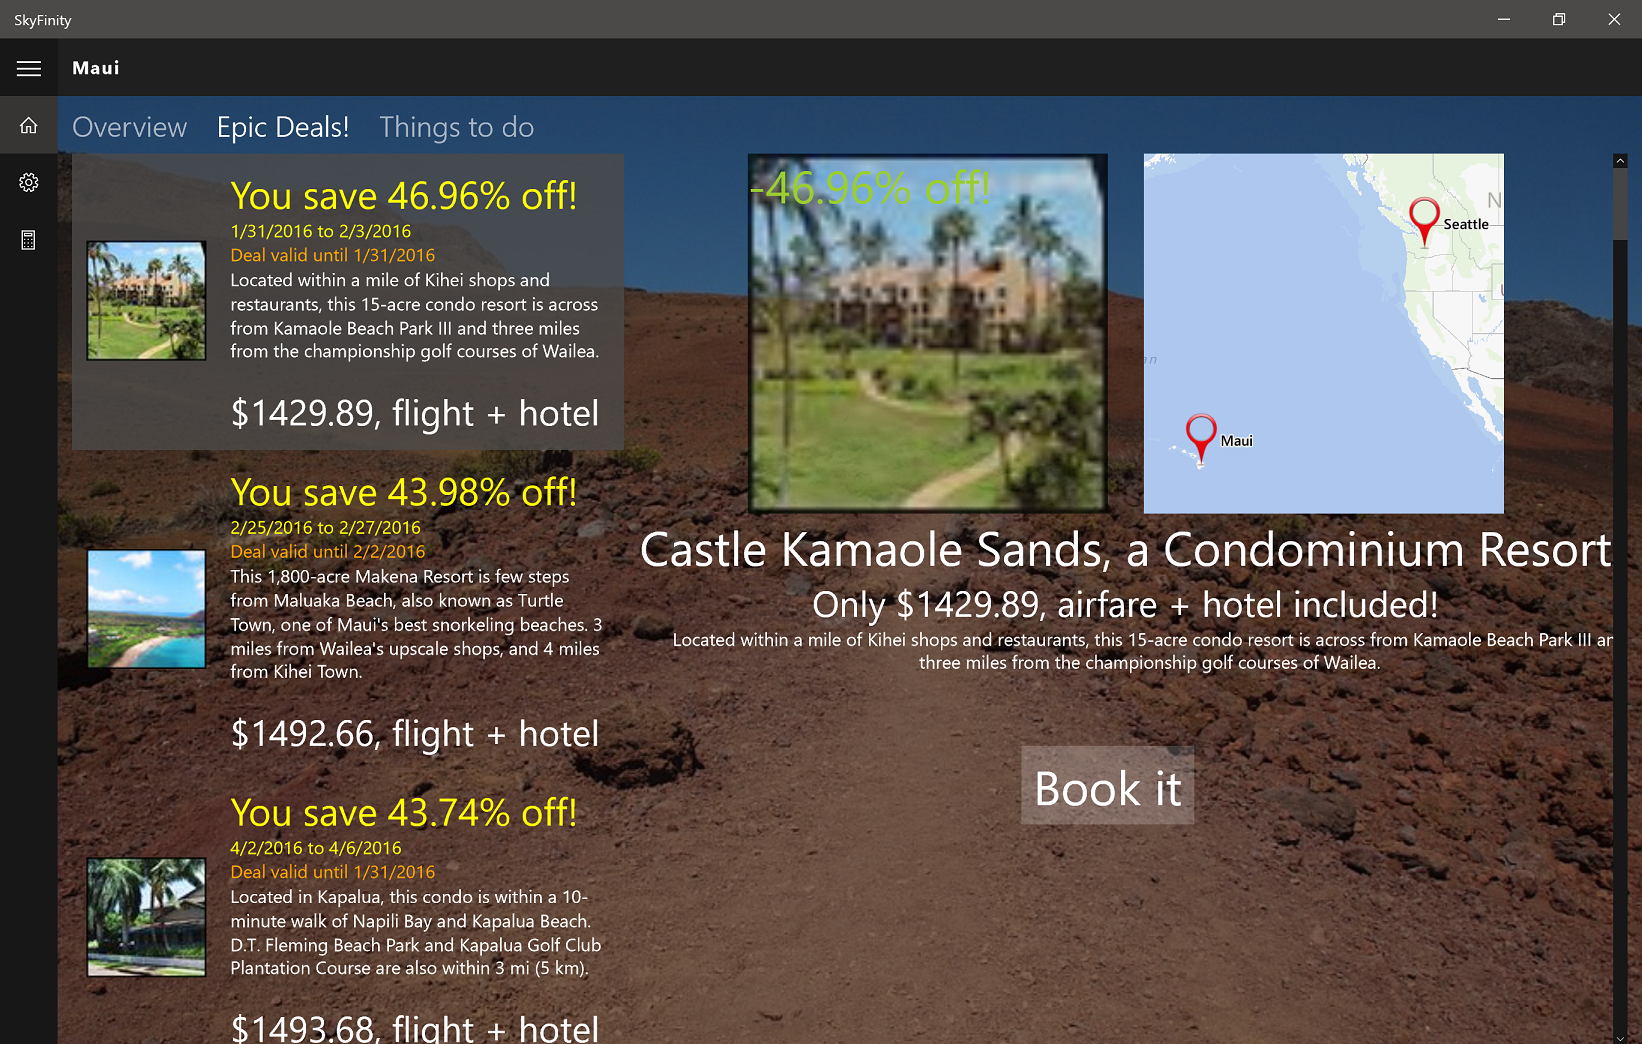This screenshot has height=1044, width=1642.
Task: Select the 43.74% off Kapalua deal
Action: pyautogui.click(x=348, y=908)
